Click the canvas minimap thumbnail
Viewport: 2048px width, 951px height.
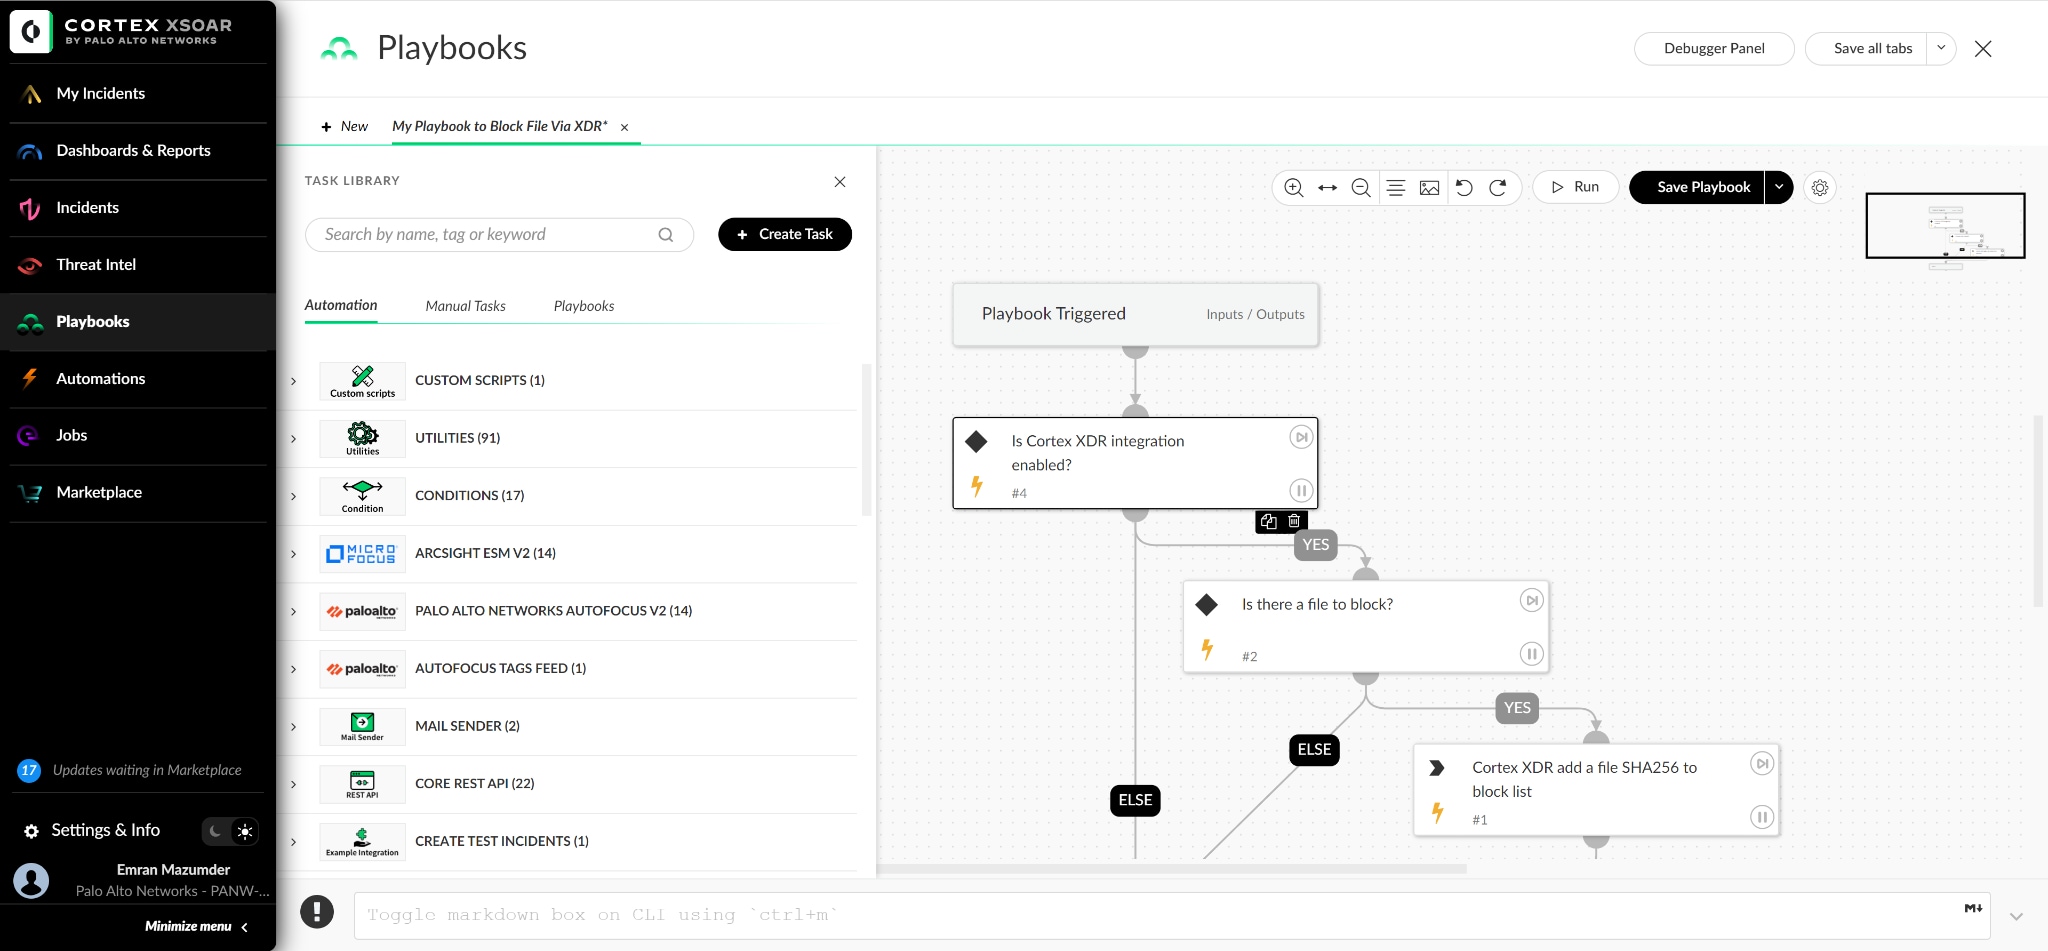1945,226
